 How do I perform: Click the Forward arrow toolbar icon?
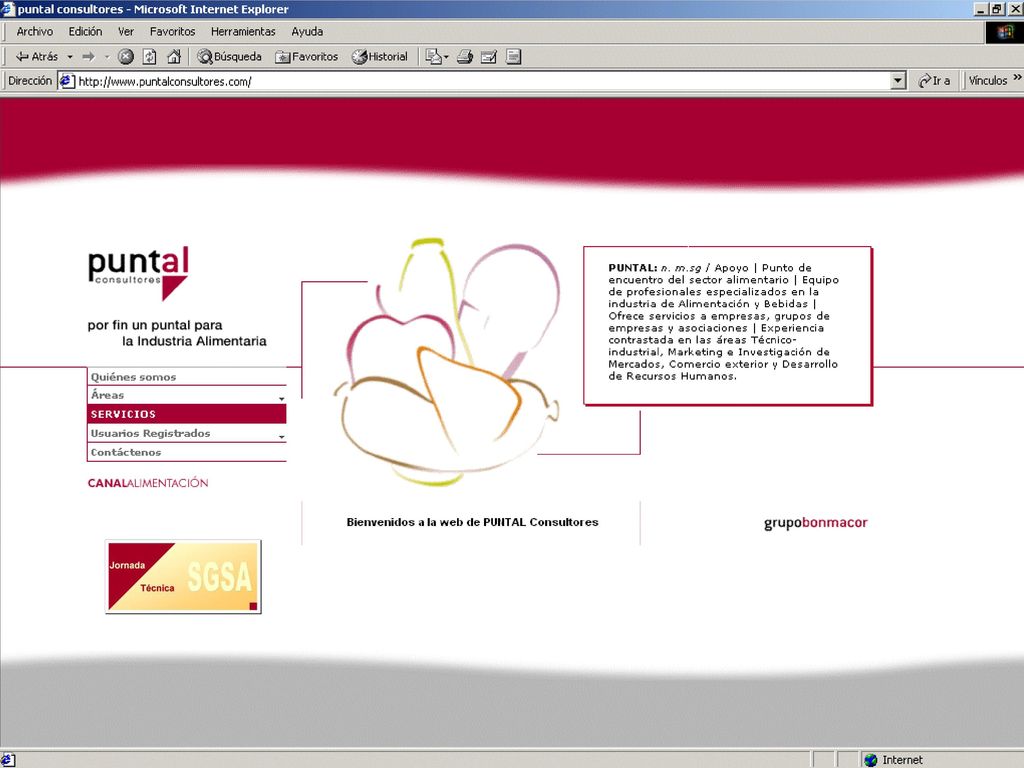(x=88, y=57)
